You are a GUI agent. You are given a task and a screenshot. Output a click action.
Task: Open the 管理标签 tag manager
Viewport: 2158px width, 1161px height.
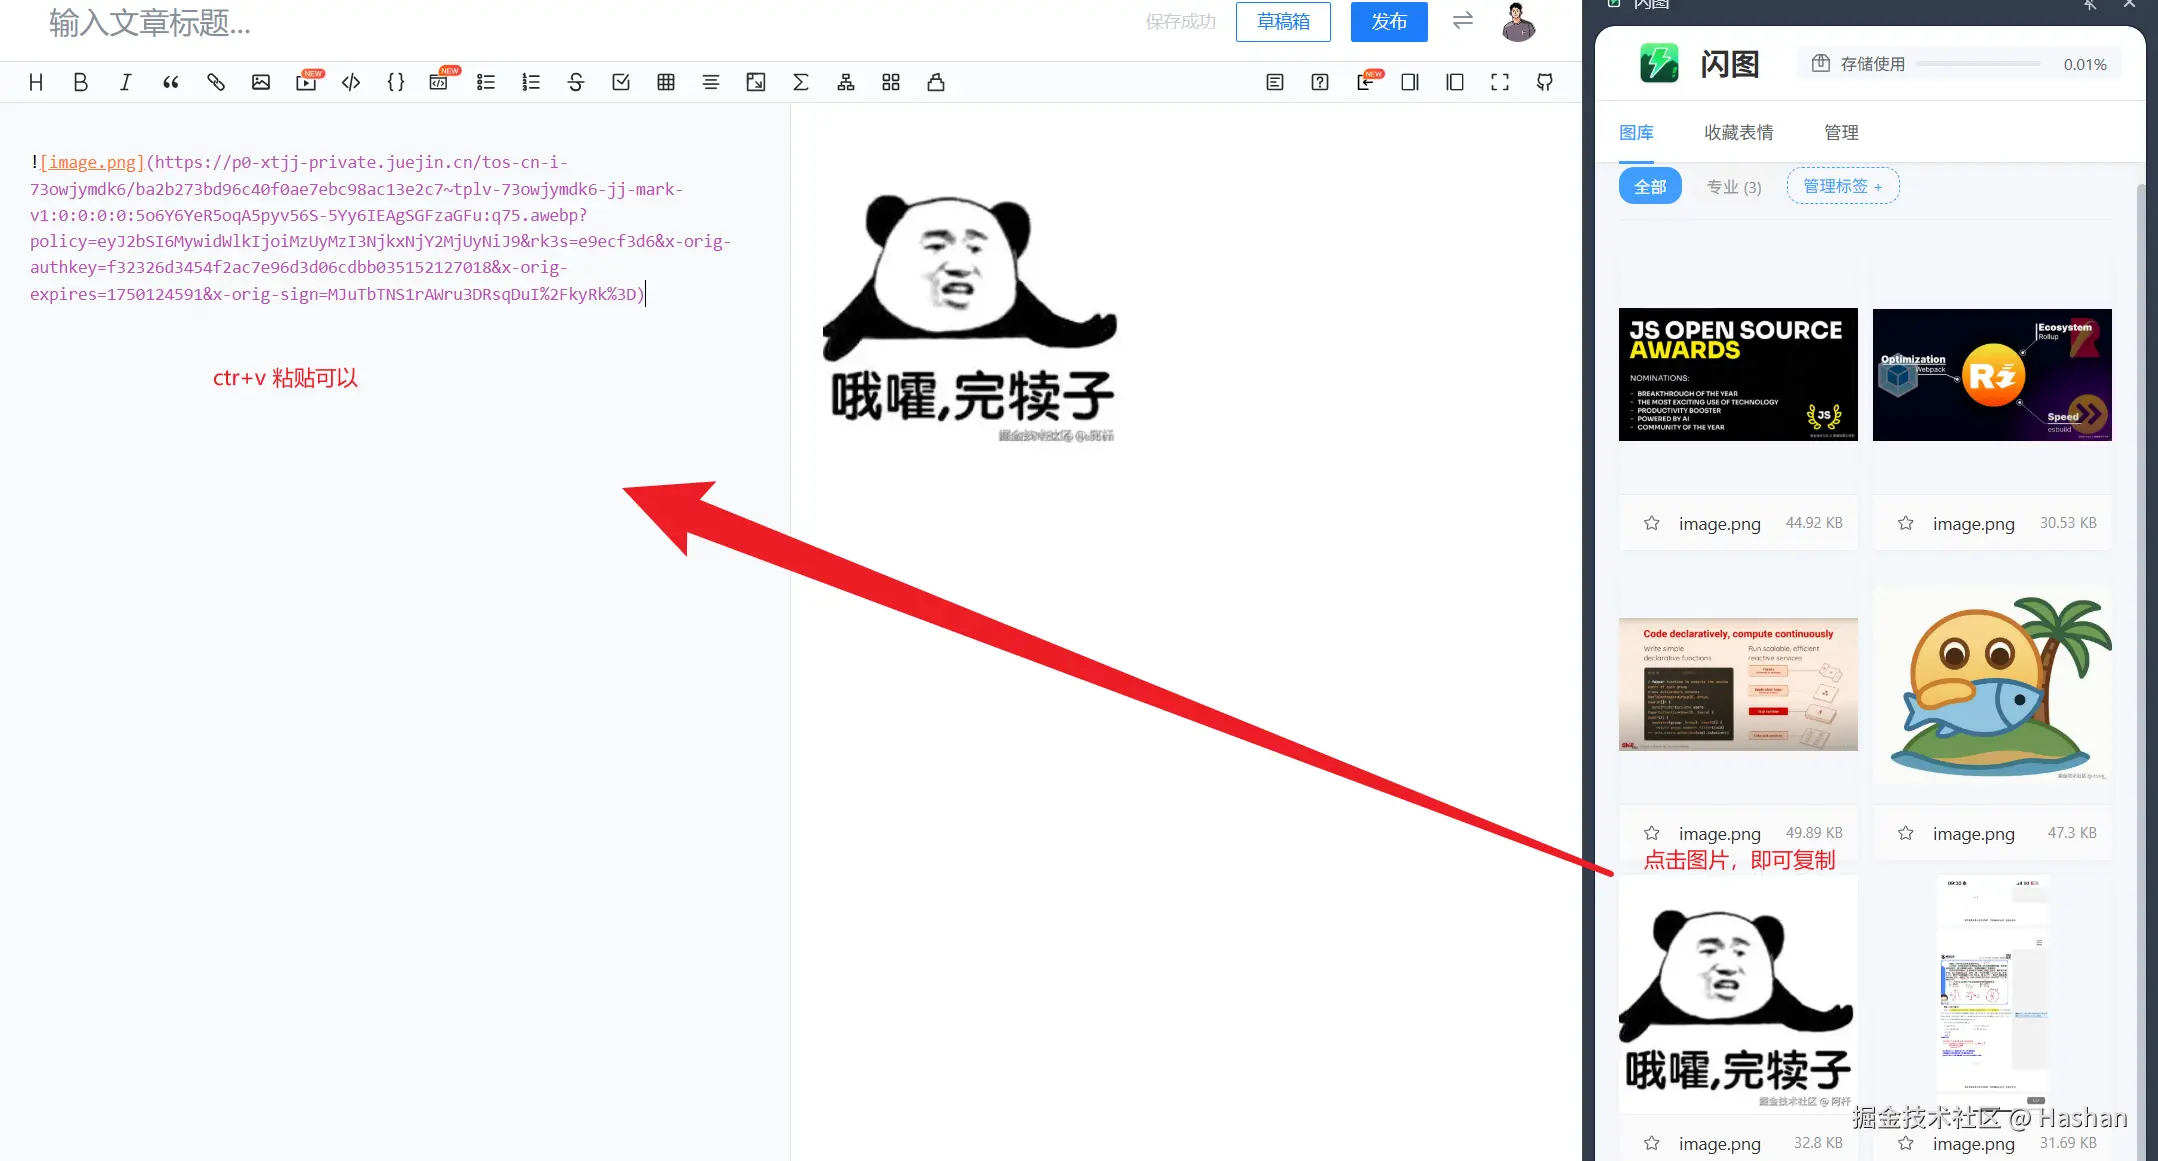[1841, 185]
